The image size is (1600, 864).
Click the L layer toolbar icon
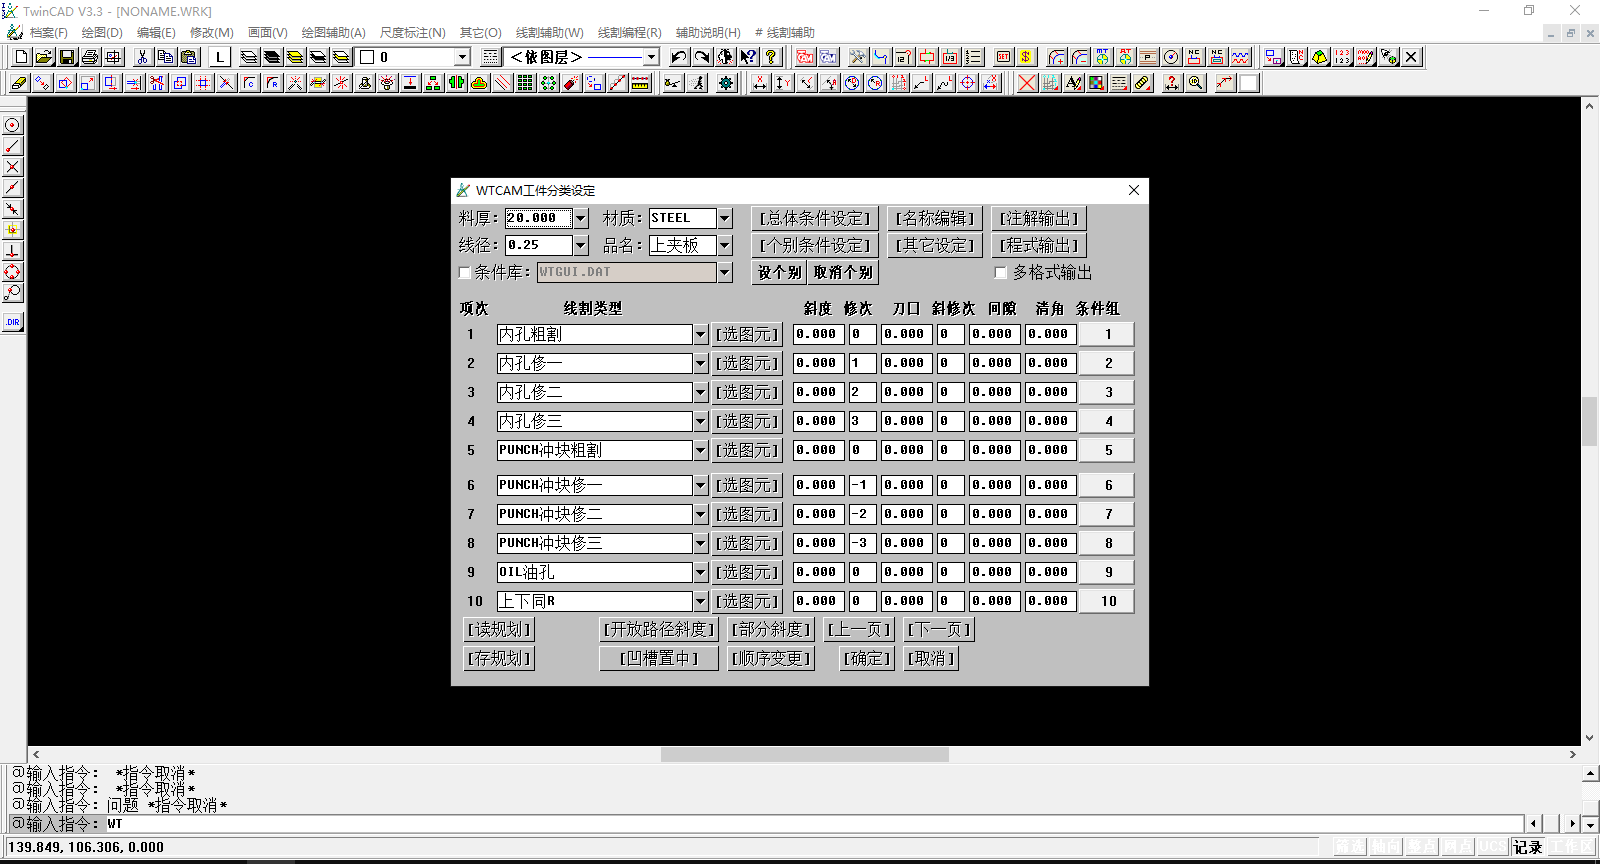pos(220,57)
